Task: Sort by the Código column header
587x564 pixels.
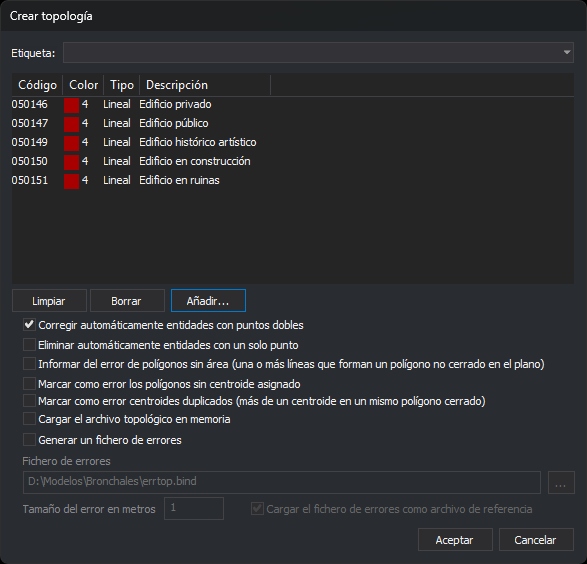Action: coord(37,85)
